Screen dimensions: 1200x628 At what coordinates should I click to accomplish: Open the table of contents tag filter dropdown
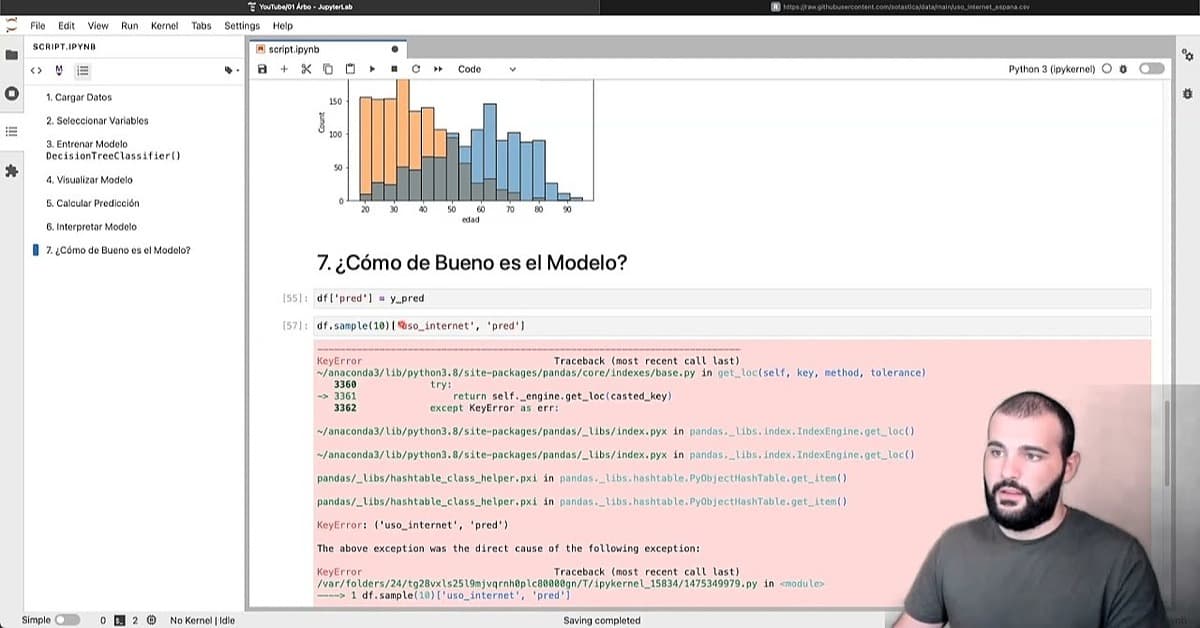coord(230,70)
